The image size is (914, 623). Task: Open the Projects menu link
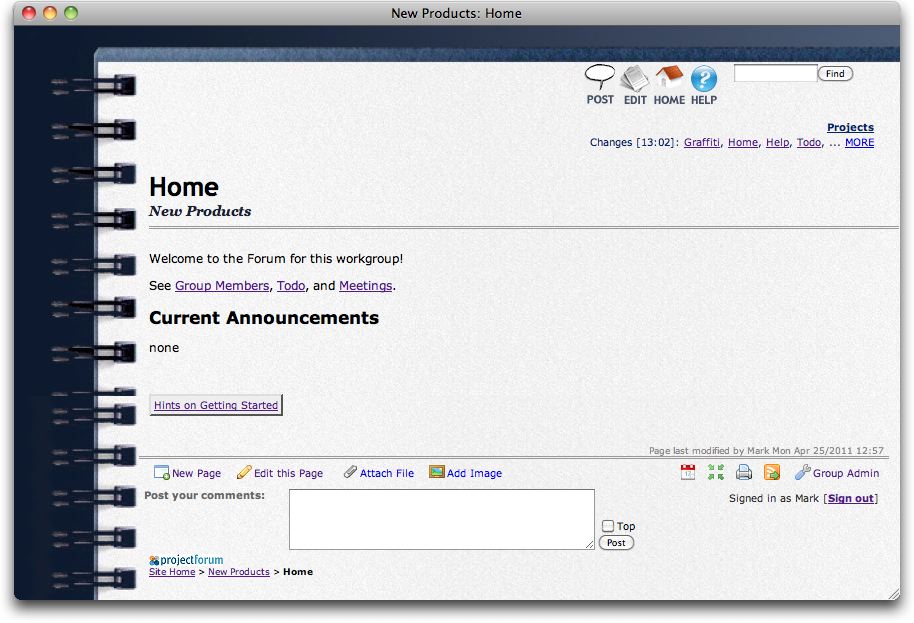(850, 127)
